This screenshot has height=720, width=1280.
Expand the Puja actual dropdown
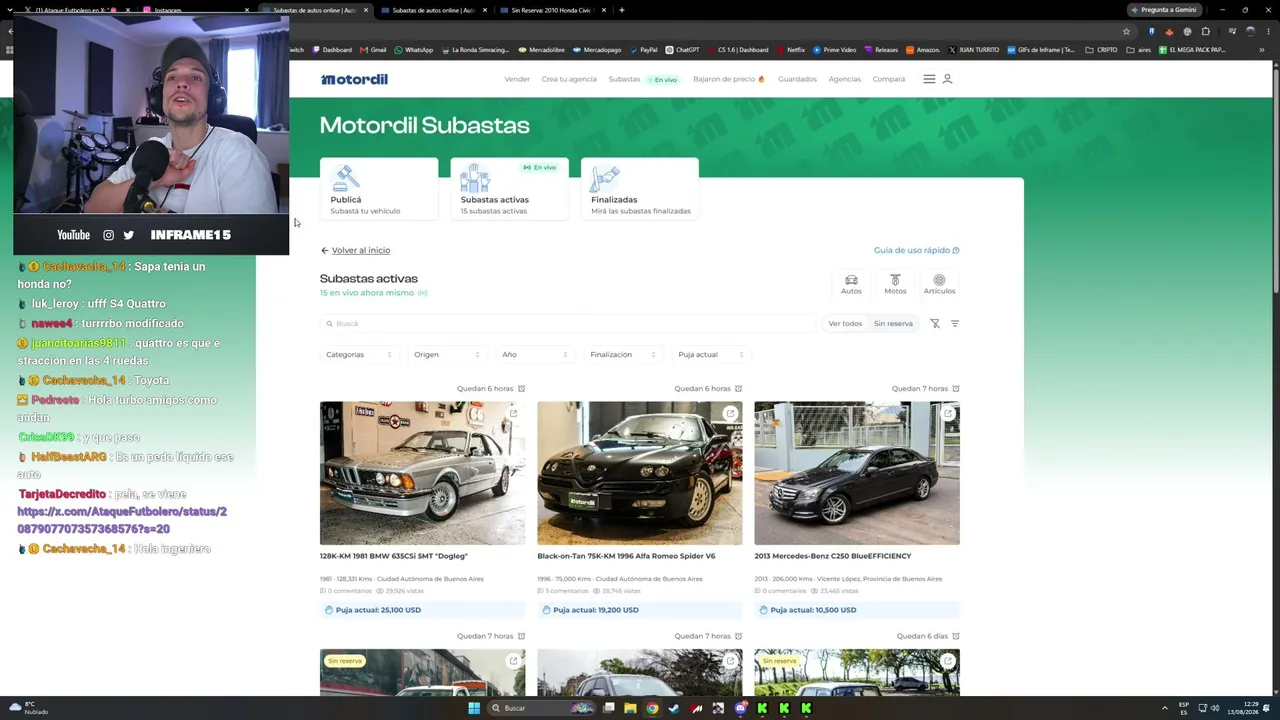pyautogui.click(x=710, y=355)
